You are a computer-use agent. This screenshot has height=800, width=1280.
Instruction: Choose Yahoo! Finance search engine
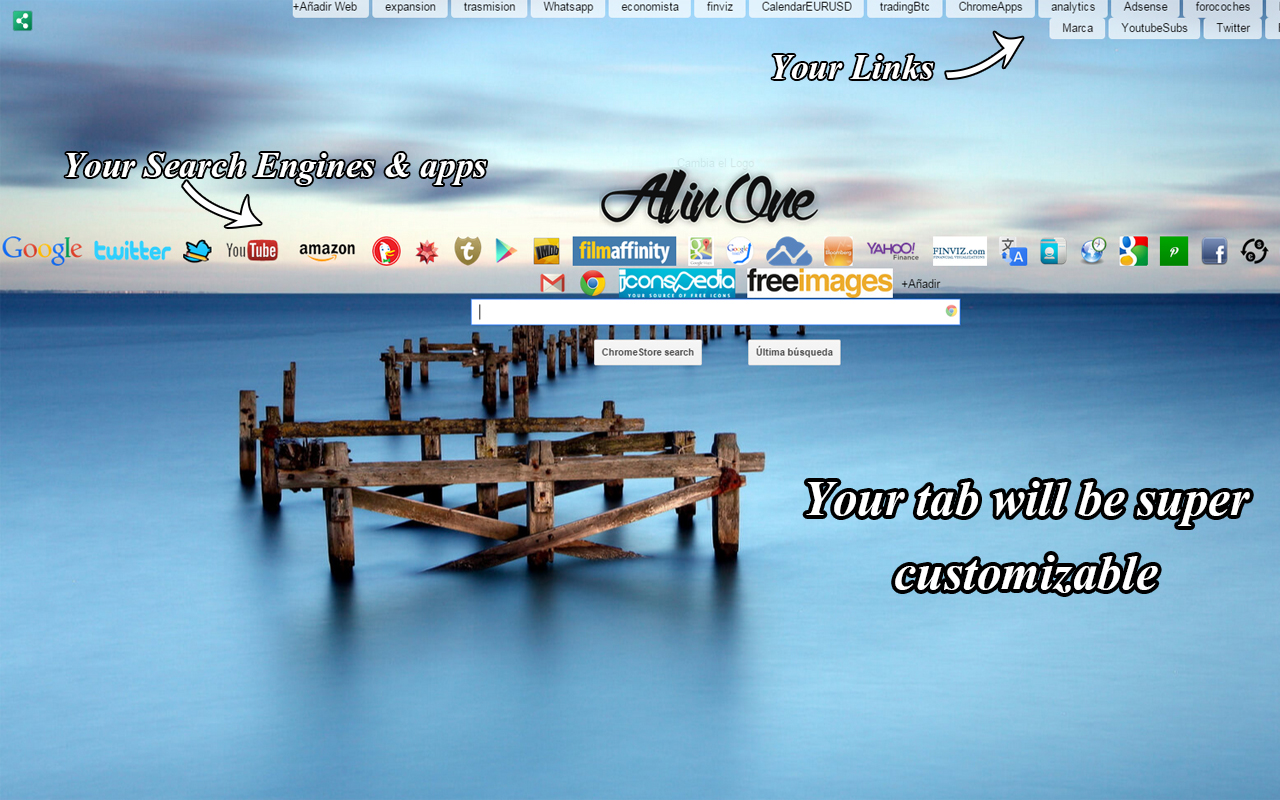[892, 251]
